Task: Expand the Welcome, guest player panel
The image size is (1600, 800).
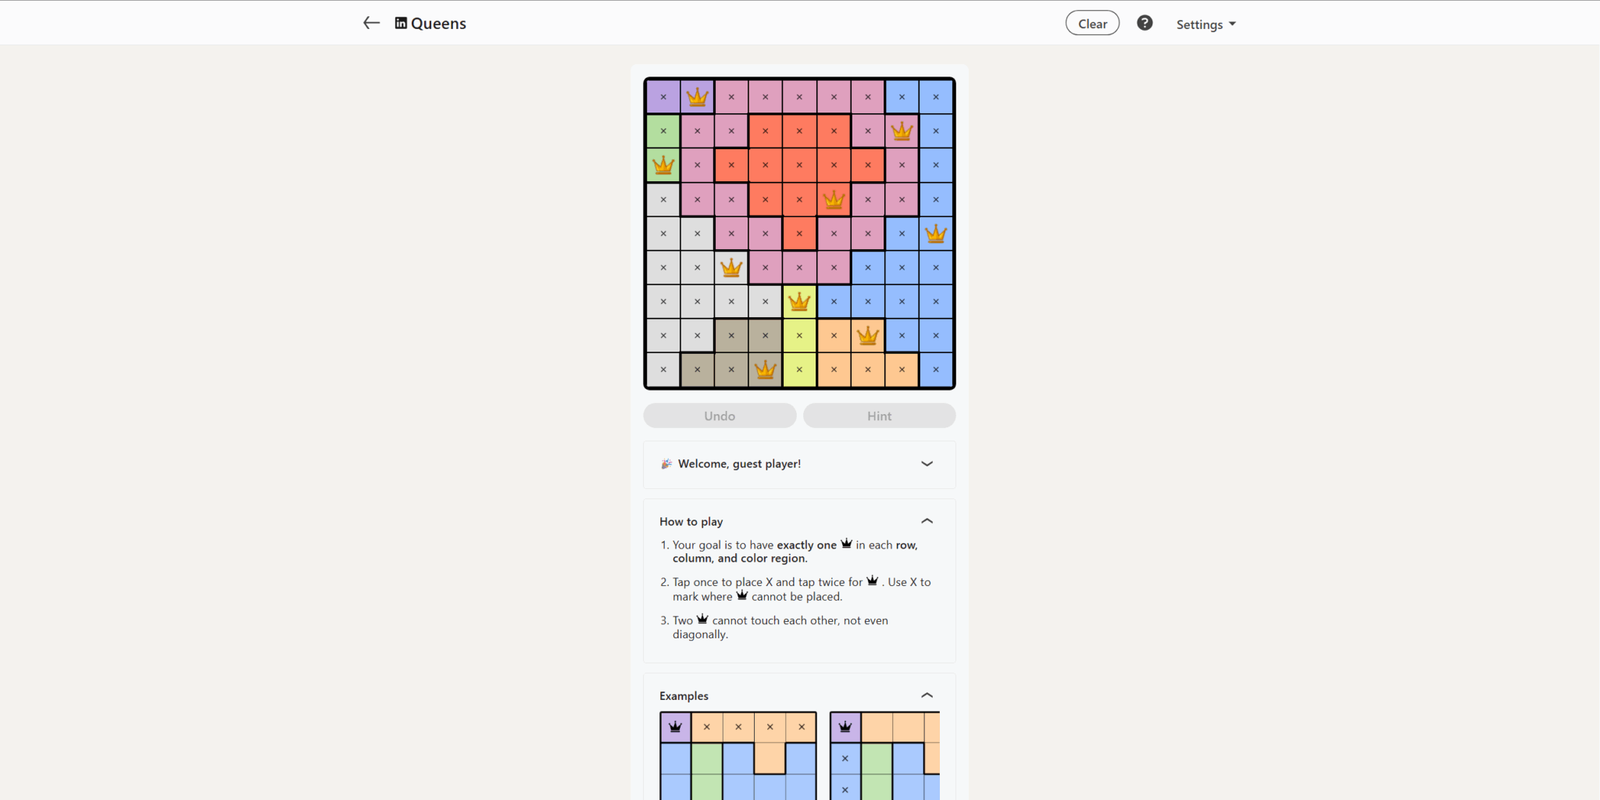Action: coord(927,464)
